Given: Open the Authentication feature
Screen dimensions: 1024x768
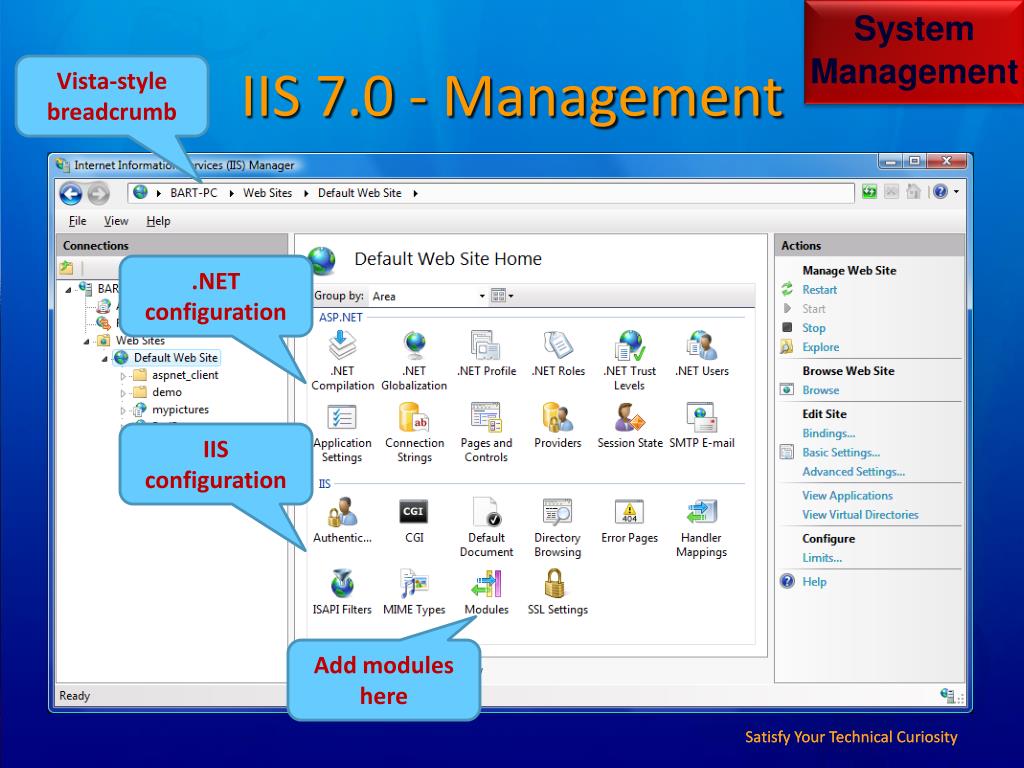Looking at the screenshot, I should click(342, 520).
